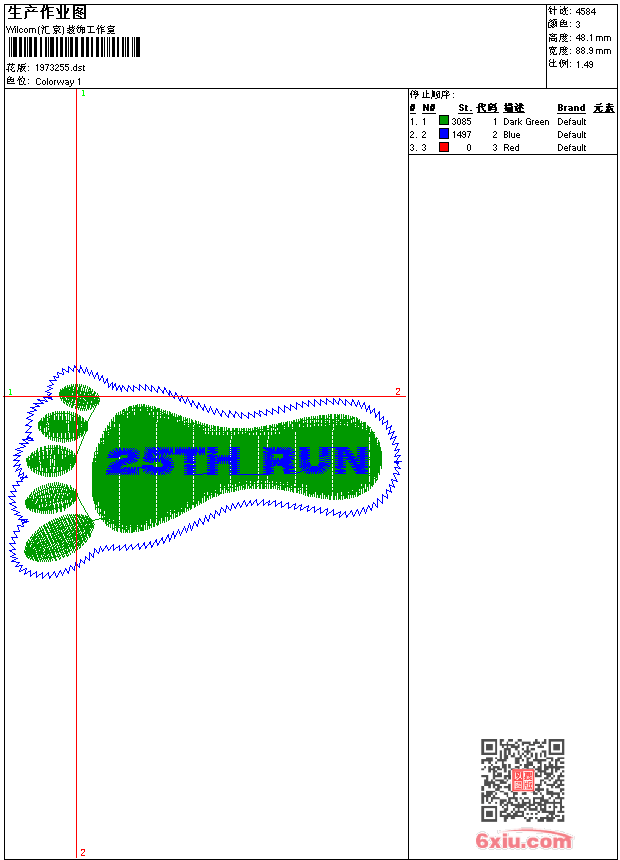This screenshot has height=860, width=620.
Task: Click the 生产作业图 title
Action: (x=47, y=13)
